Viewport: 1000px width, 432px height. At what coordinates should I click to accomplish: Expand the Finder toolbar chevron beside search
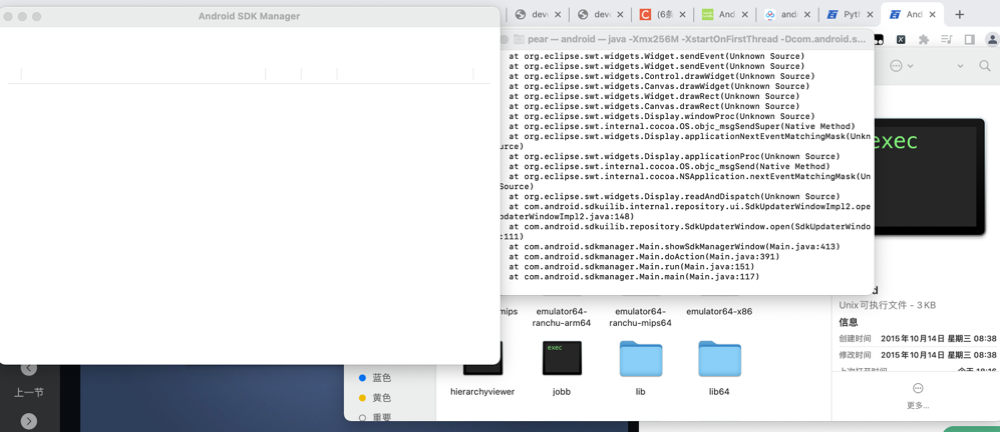click(959, 66)
